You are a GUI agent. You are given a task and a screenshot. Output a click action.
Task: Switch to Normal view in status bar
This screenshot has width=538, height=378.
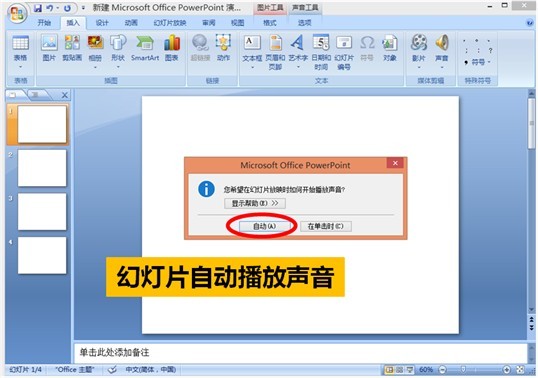click(389, 370)
